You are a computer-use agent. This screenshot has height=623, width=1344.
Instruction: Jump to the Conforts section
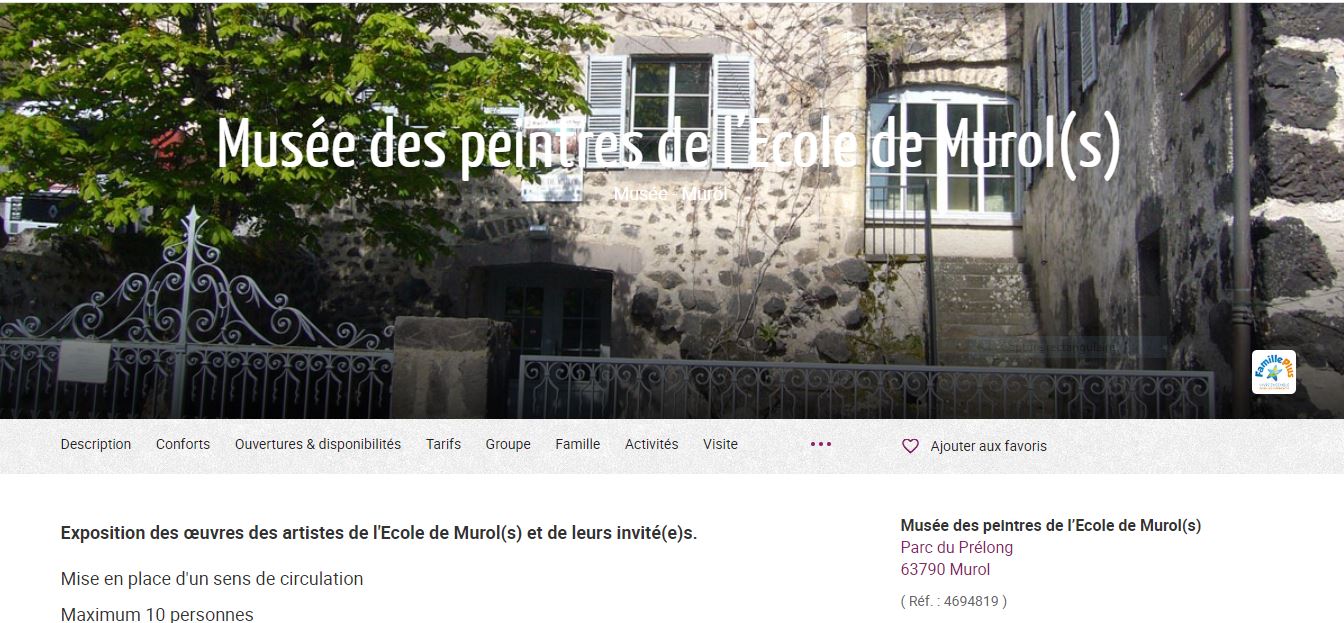(x=183, y=444)
